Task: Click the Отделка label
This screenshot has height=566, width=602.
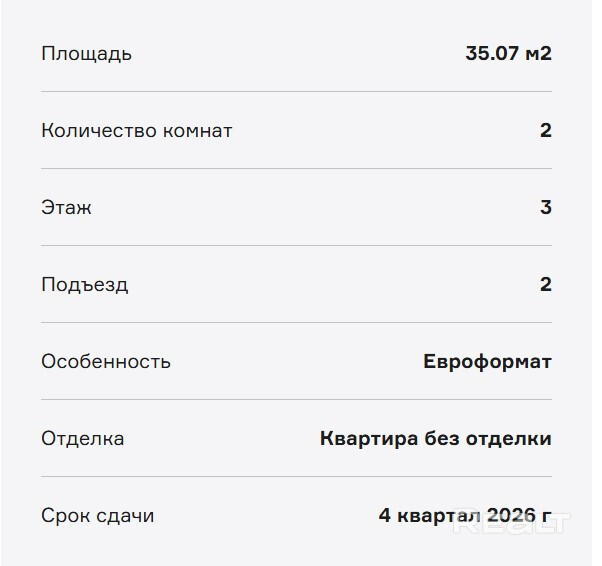Action: (x=83, y=439)
